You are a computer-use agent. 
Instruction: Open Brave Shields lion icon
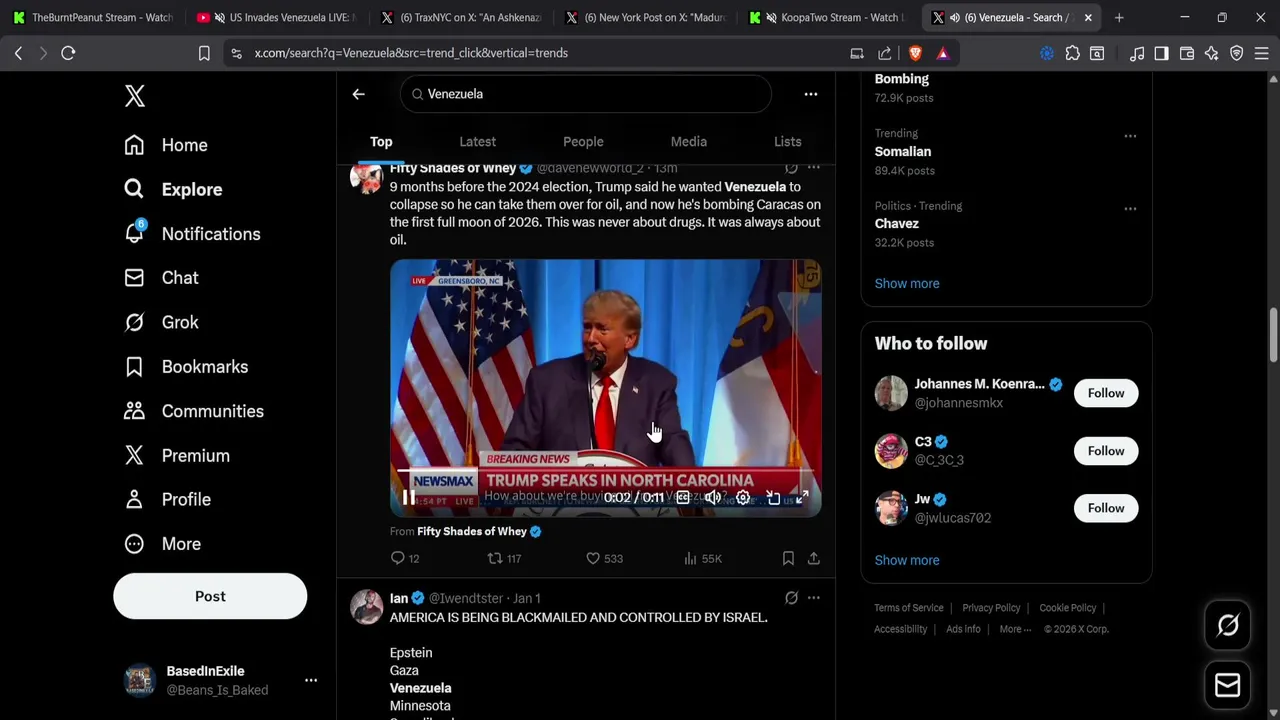(x=915, y=53)
